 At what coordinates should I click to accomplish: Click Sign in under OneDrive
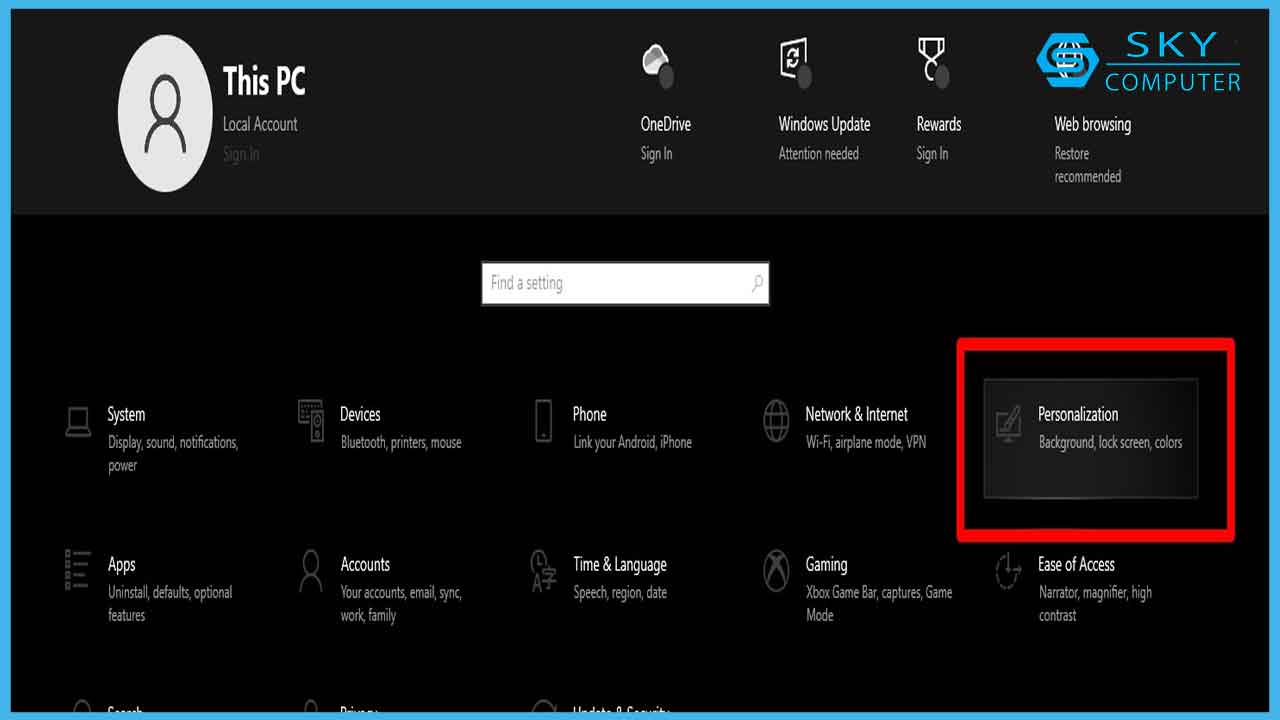656,154
